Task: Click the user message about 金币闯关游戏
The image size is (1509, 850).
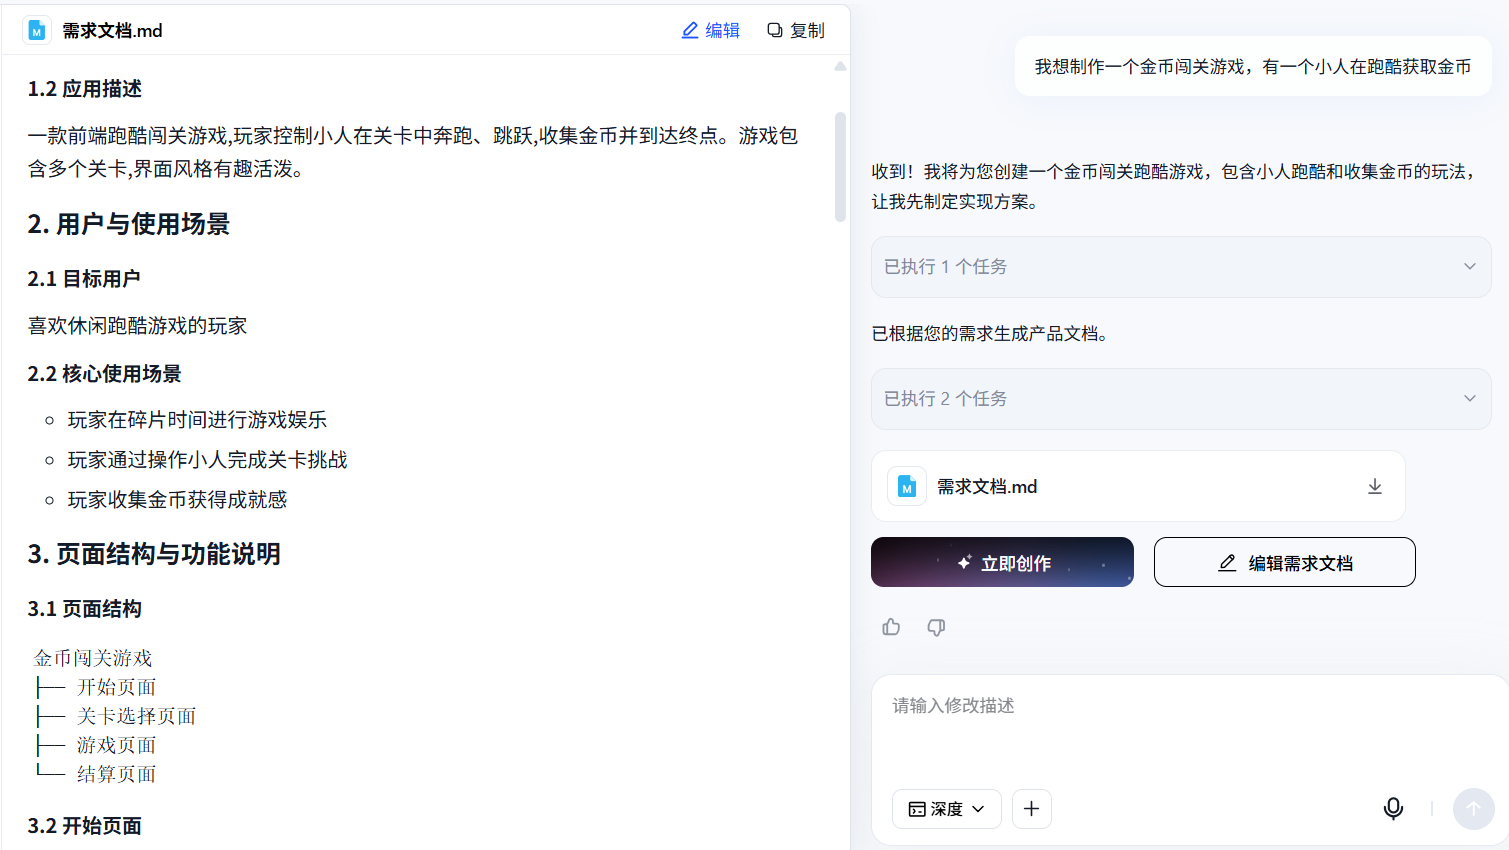Action: (x=1253, y=67)
